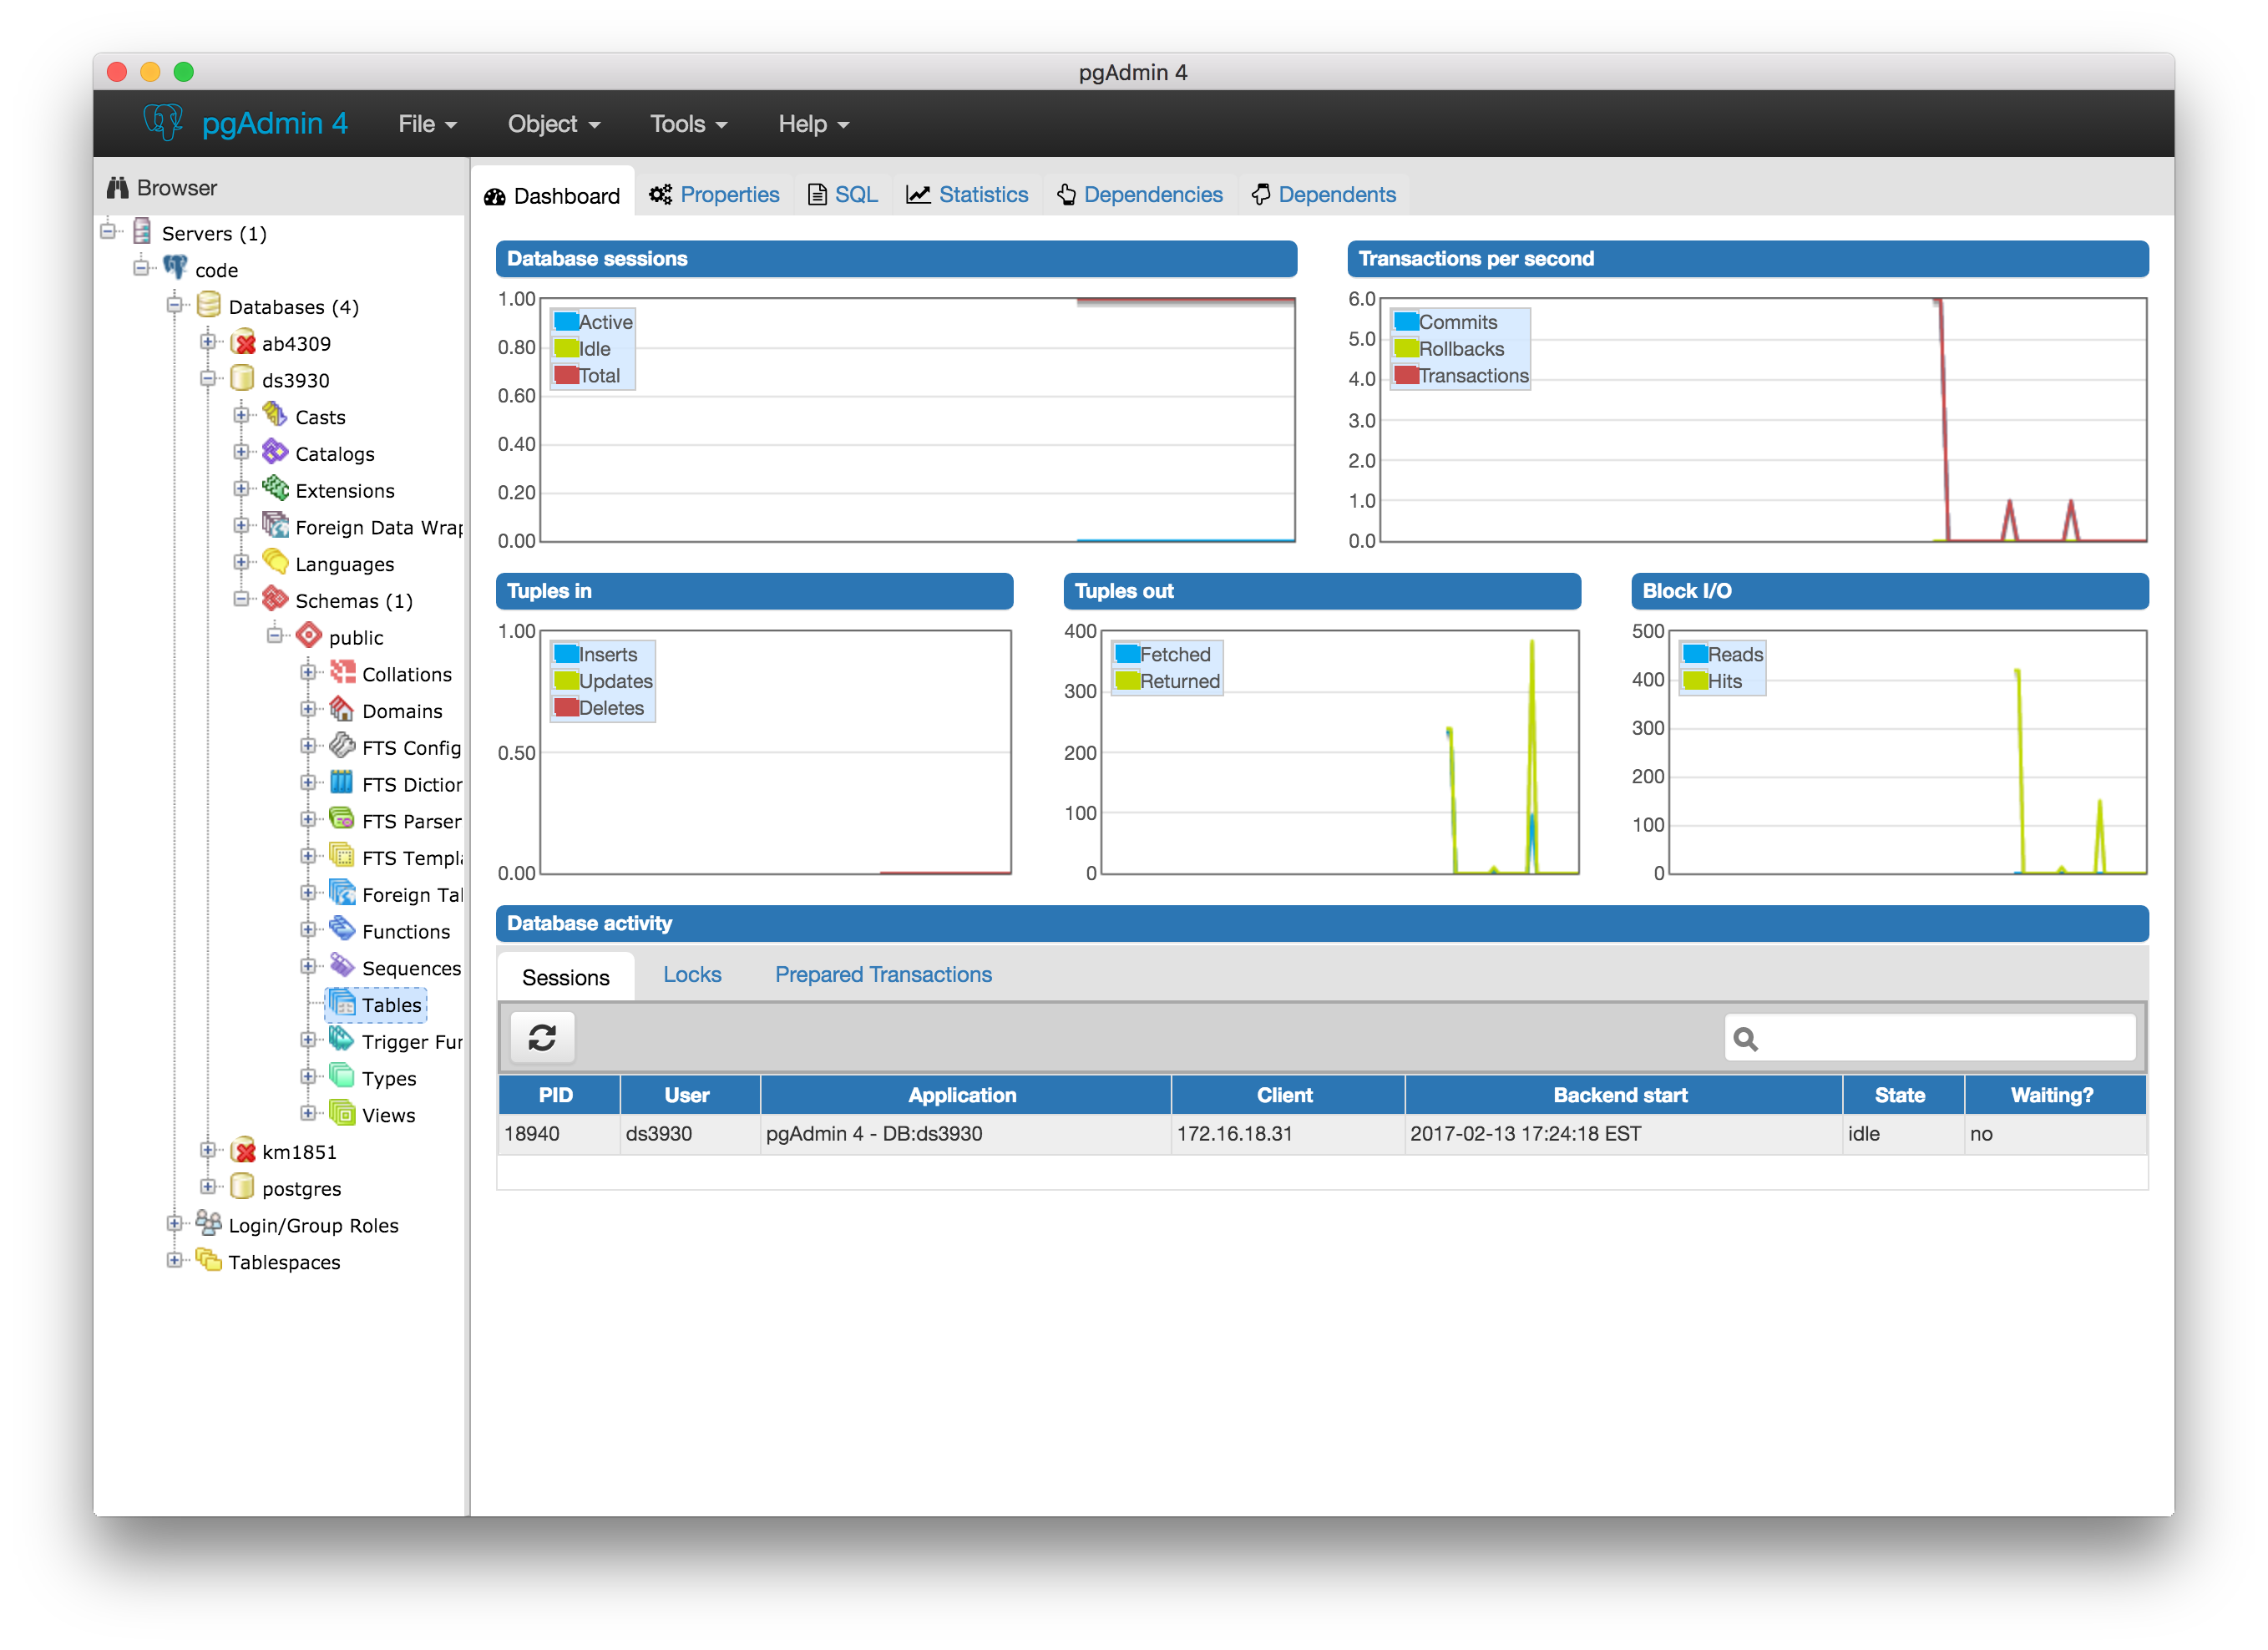Screen dimensions: 2268x1650
Task: Click the Catalogs node icon
Action: [275, 452]
